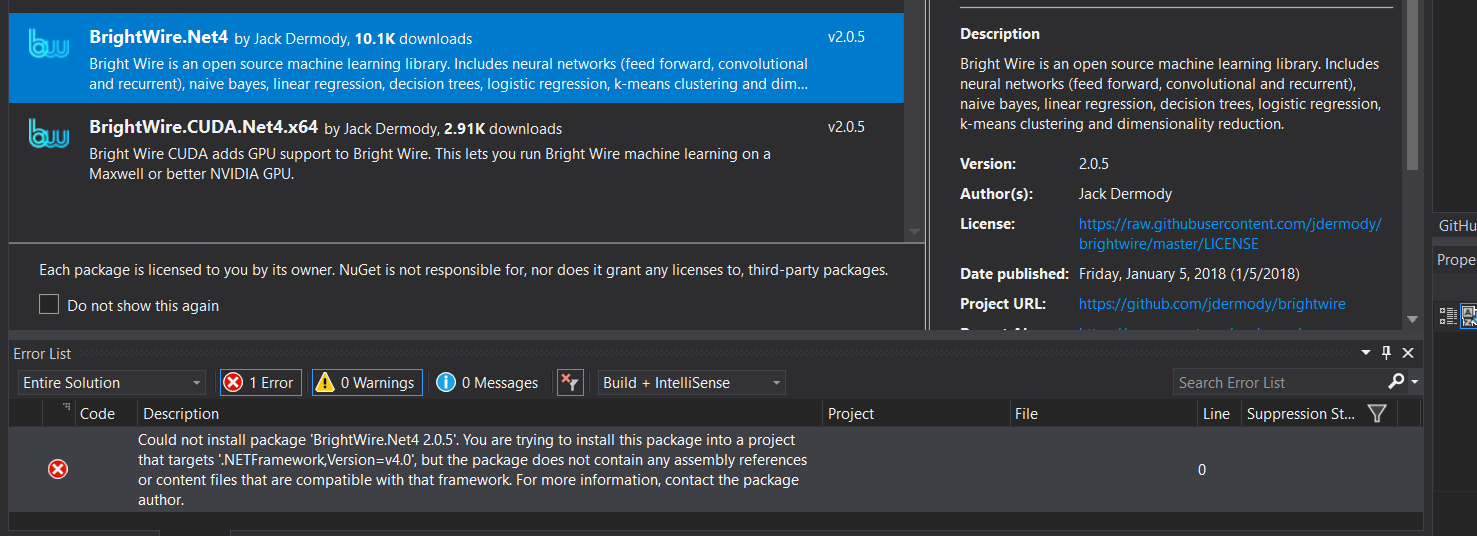The image size is (1477, 536).
Task: Sort by the Code column
Action: [x=97, y=413]
